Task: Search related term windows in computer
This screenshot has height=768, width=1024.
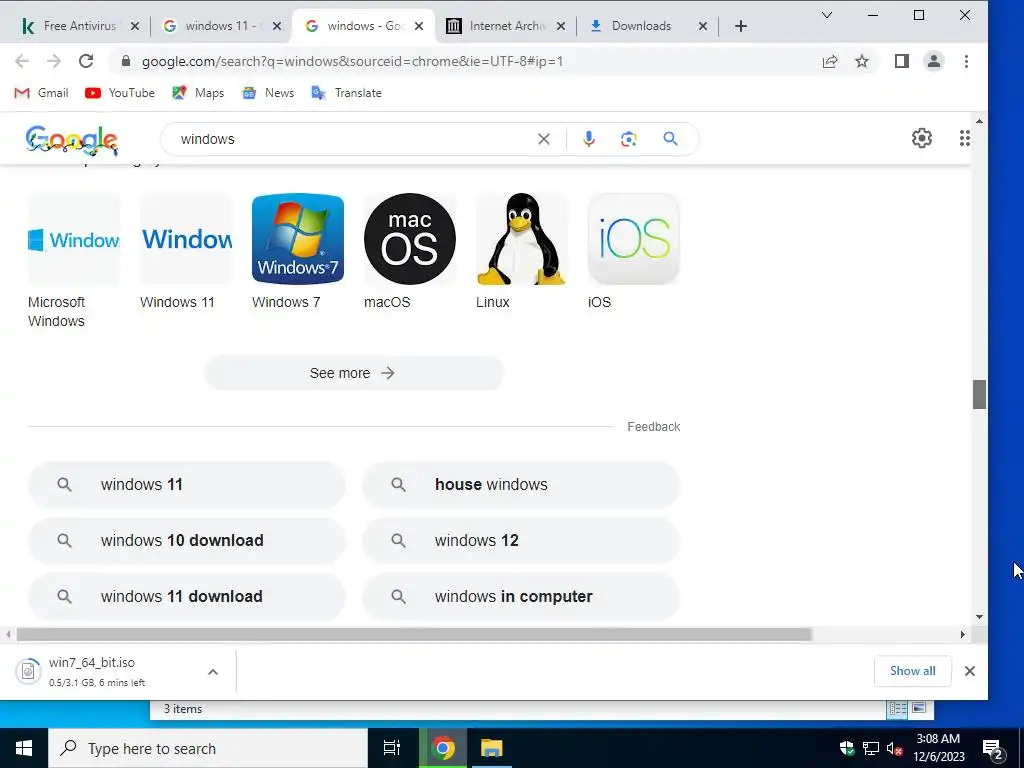Action: click(520, 596)
